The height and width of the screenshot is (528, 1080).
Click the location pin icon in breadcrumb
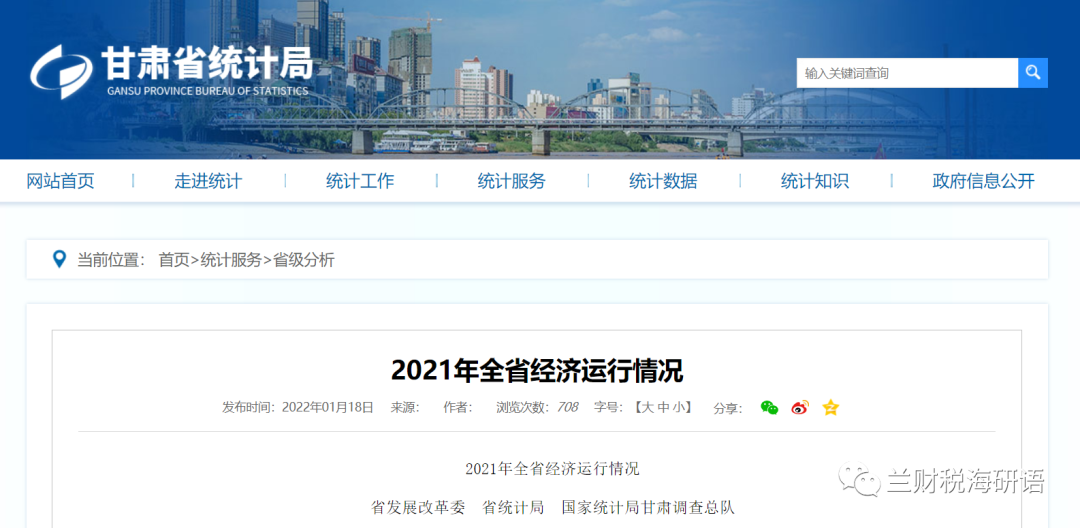(60, 260)
